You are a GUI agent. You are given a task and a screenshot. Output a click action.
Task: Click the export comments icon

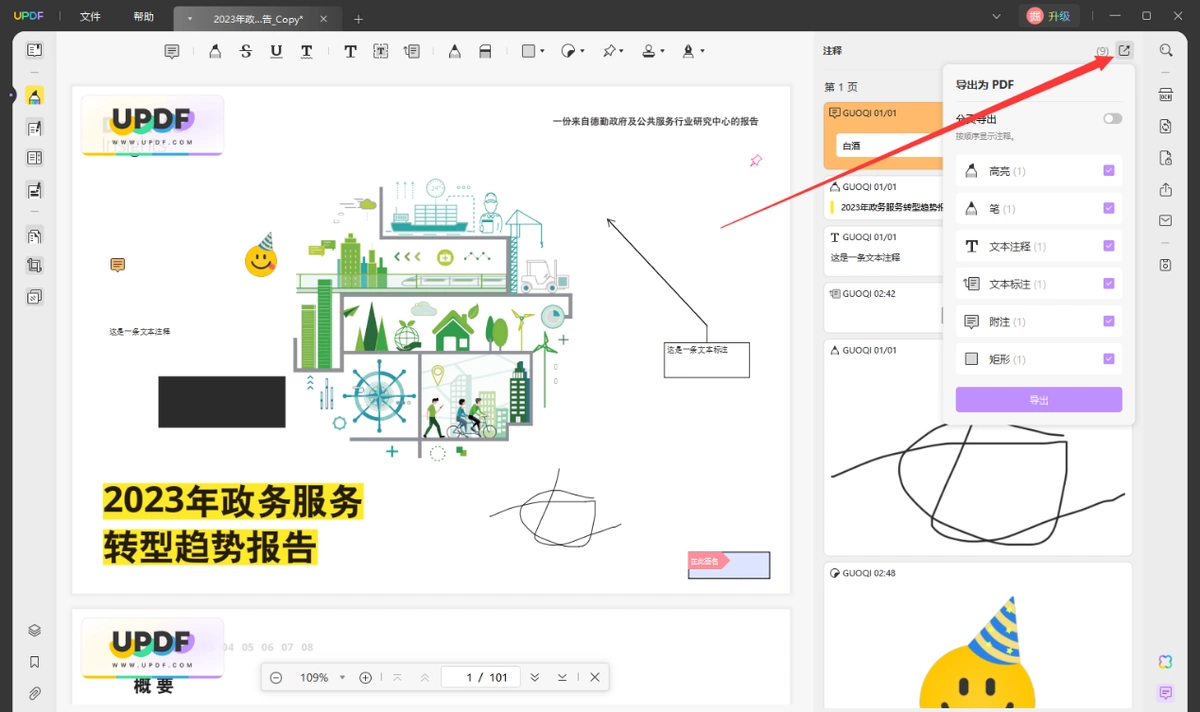tap(1124, 51)
